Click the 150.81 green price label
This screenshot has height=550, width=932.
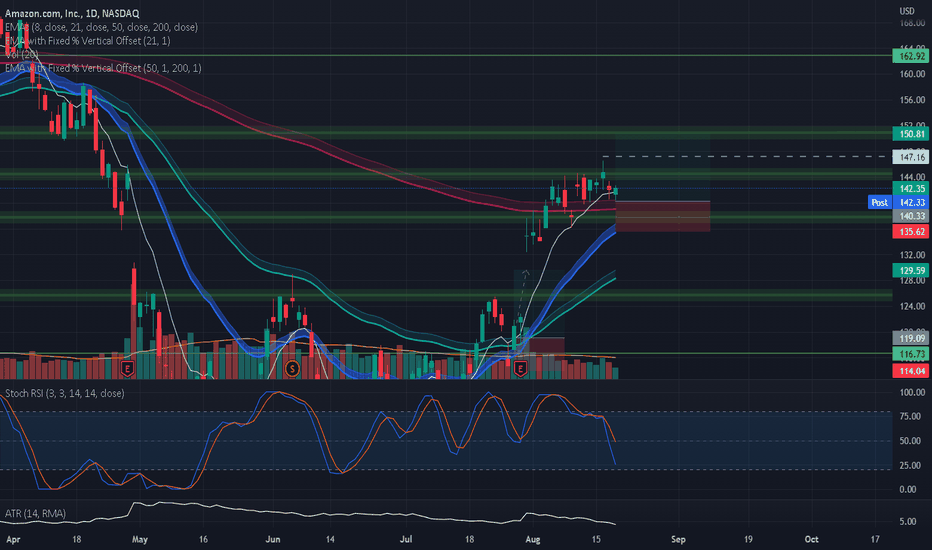(x=912, y=134)
